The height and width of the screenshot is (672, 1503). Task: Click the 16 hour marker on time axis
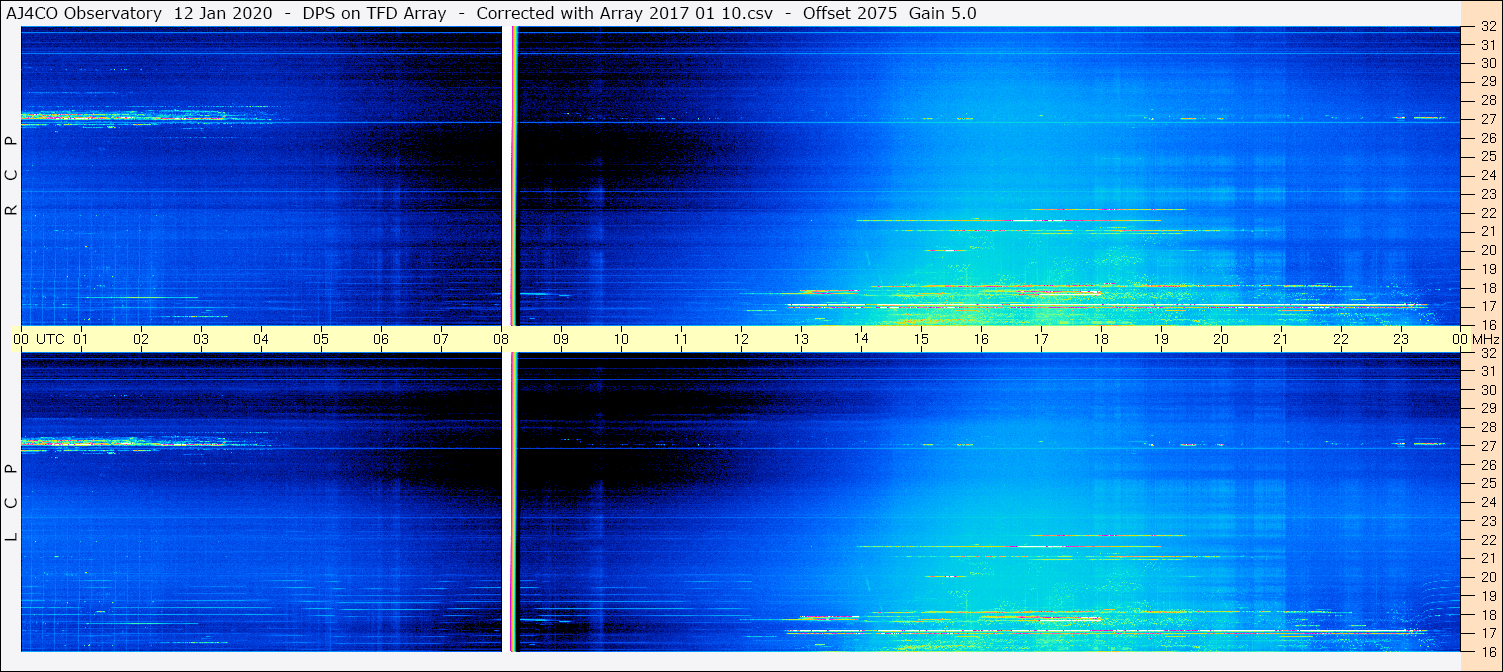[981, 339]
